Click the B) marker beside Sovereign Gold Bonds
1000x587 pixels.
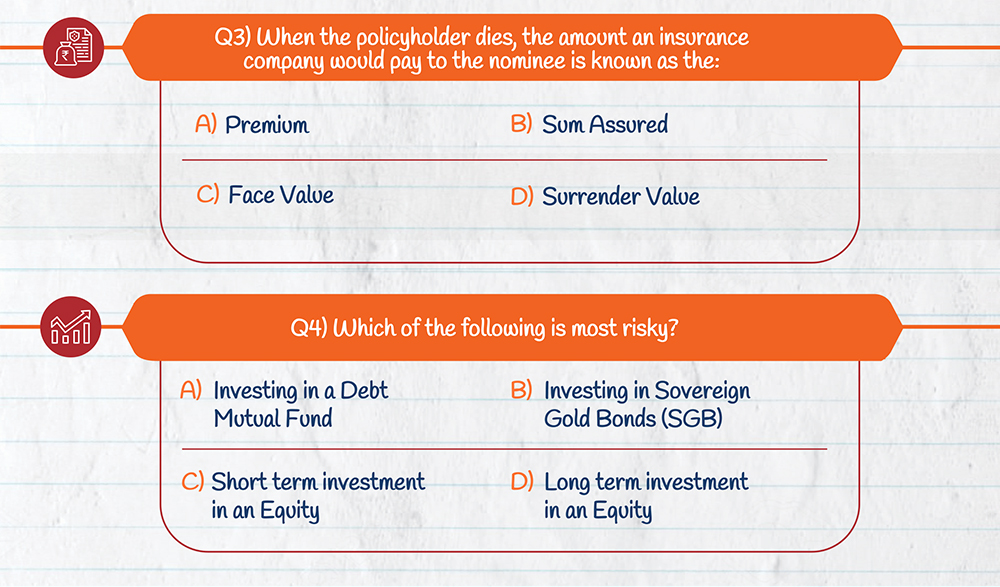(521, 390)
